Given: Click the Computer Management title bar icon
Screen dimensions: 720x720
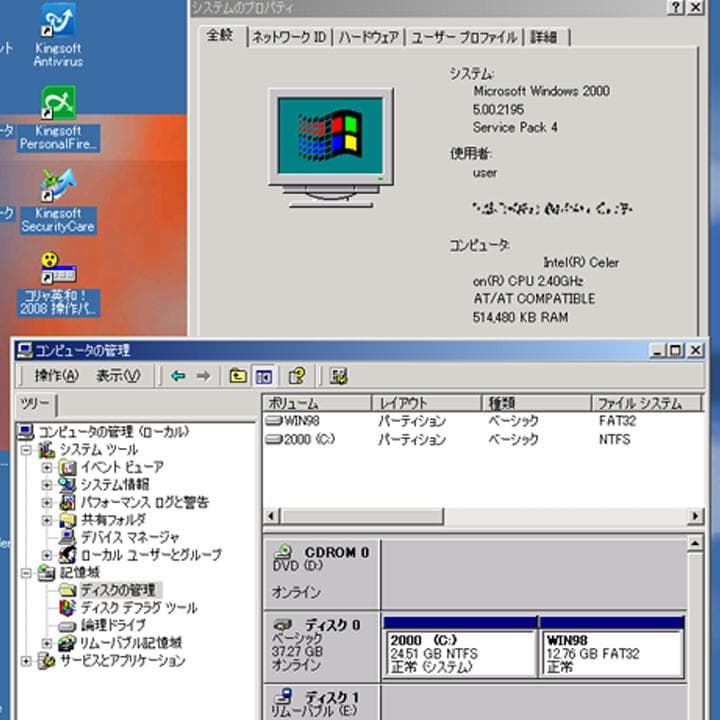Looking at the screenshot, I should (x=24, y=350).
